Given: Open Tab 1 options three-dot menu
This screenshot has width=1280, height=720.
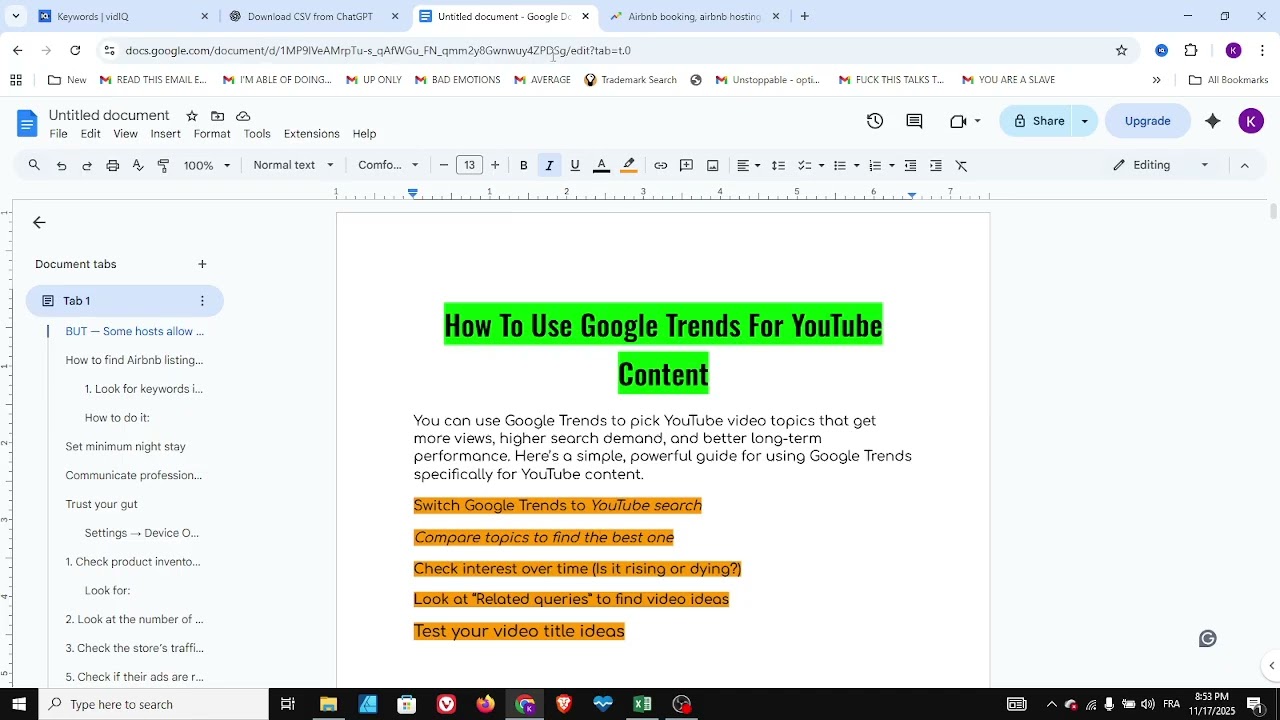Looking at the screenshot, I should point(202,301).
